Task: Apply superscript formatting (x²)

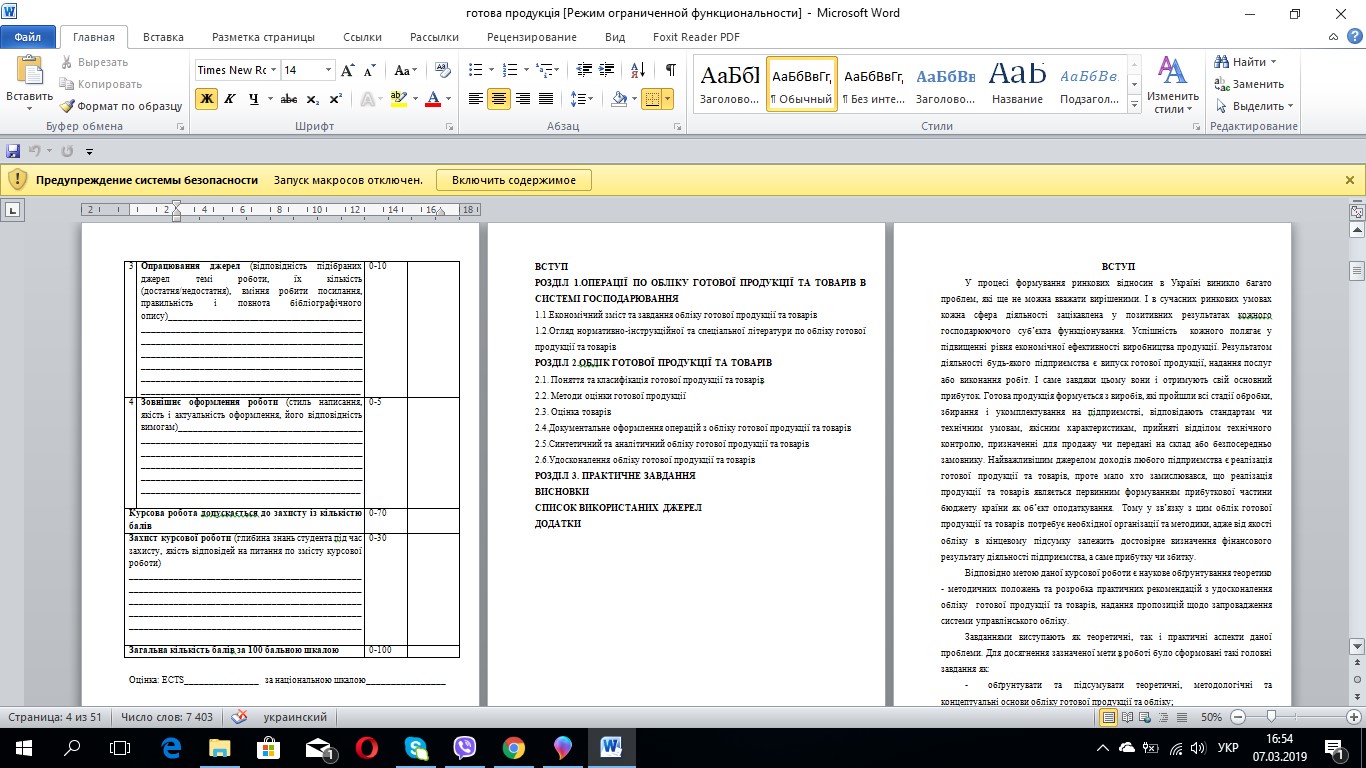Action: coord(335,99)
